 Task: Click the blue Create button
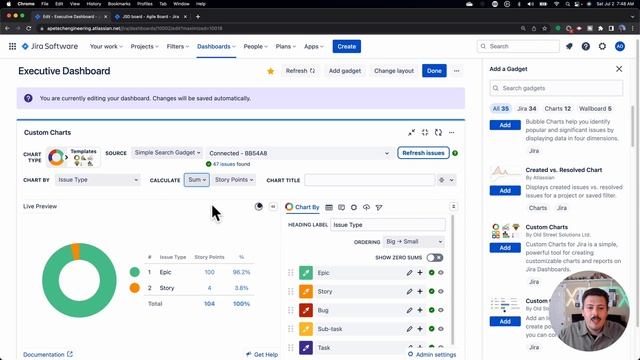(x=347, y=47)
